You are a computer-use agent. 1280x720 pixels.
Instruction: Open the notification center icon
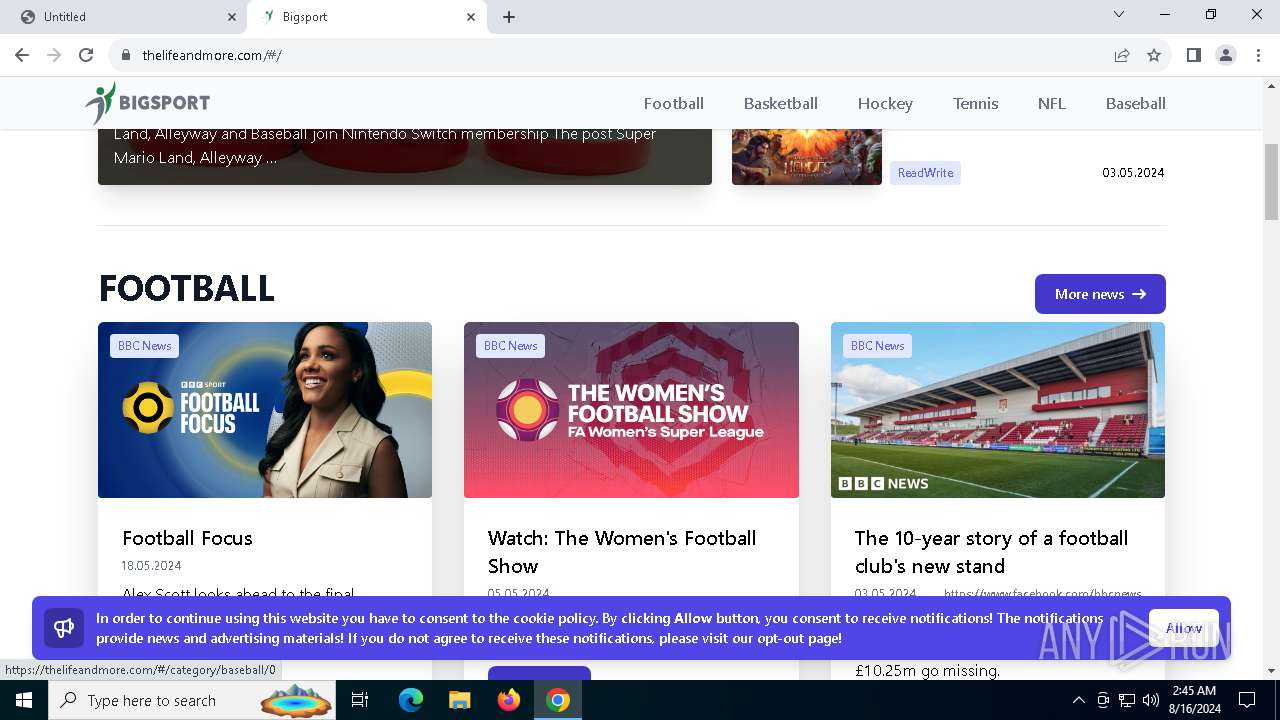(x=1247, y=700)
